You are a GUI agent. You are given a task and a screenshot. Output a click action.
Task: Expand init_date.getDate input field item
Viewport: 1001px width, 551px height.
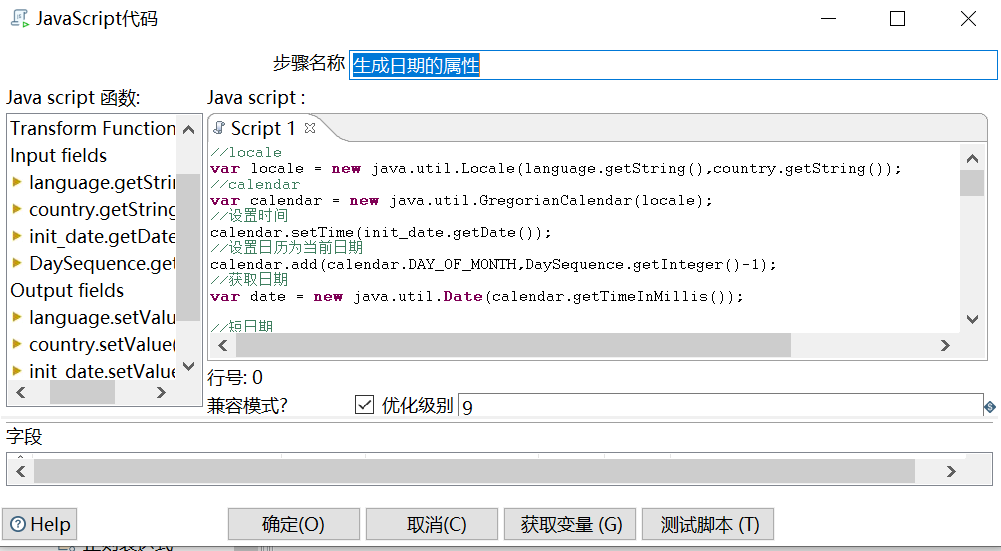(x=17, y=236)
